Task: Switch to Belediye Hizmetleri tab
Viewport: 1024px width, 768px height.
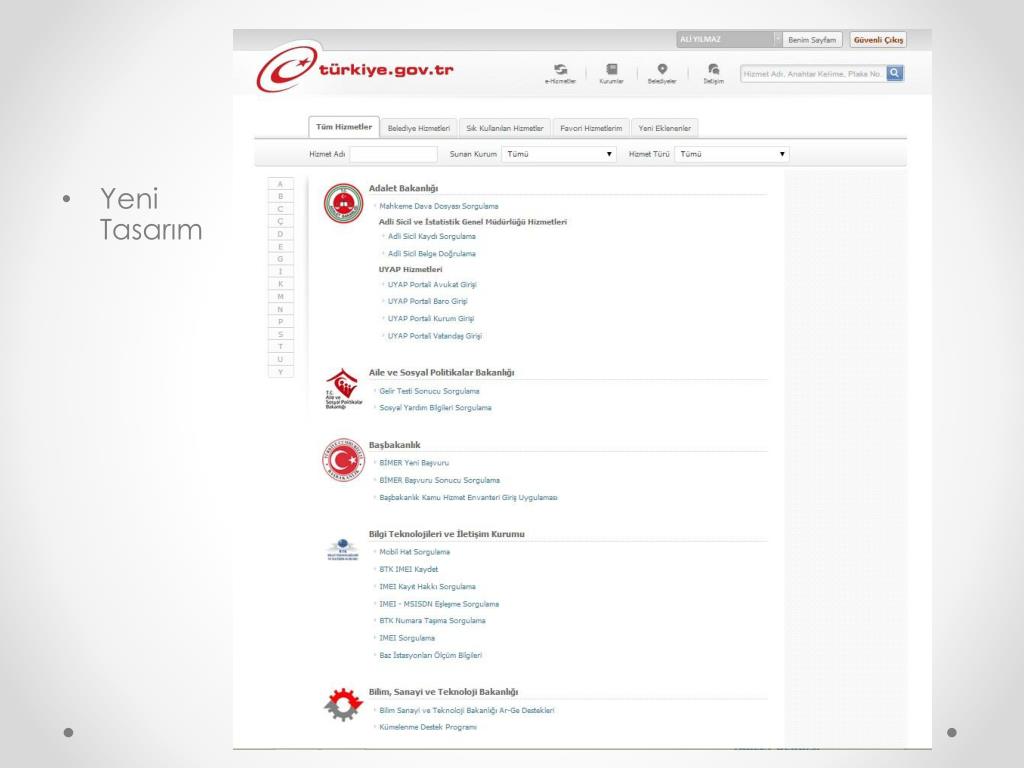Action: tap(419, 128)
